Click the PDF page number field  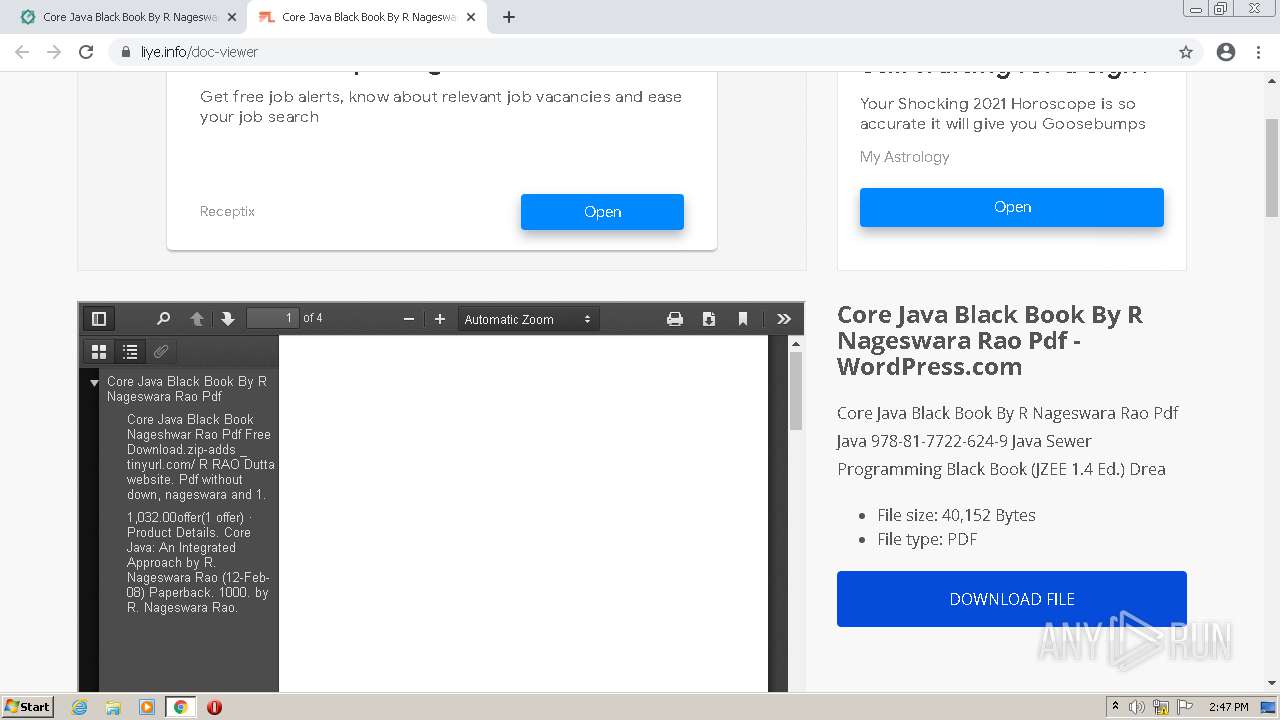tap(272, 318)
